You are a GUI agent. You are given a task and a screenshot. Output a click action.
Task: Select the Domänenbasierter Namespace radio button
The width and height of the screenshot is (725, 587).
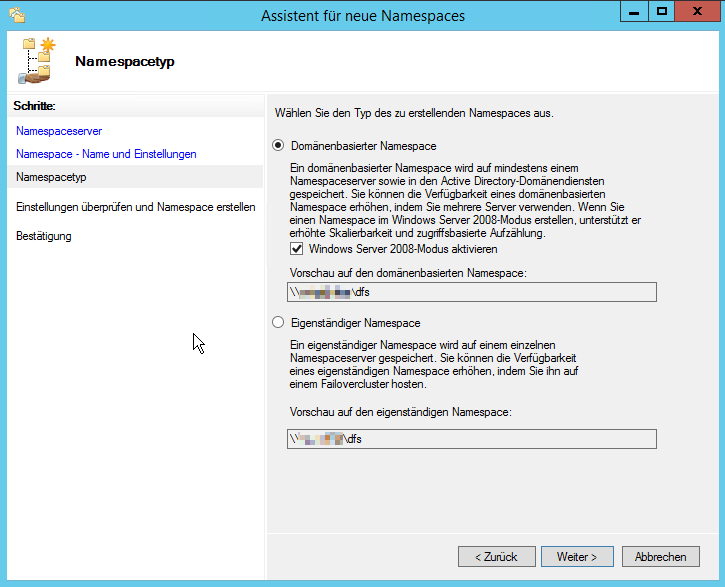pos(279,146)
